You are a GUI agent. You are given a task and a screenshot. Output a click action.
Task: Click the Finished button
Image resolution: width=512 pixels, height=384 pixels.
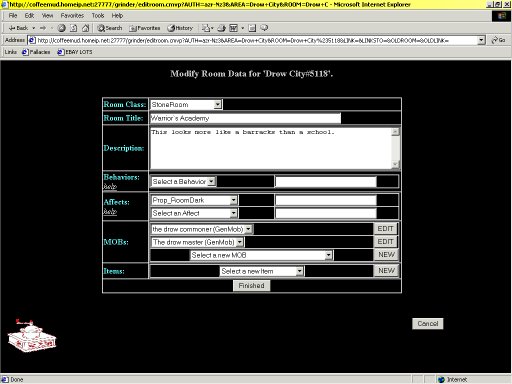tap(251, 286)
